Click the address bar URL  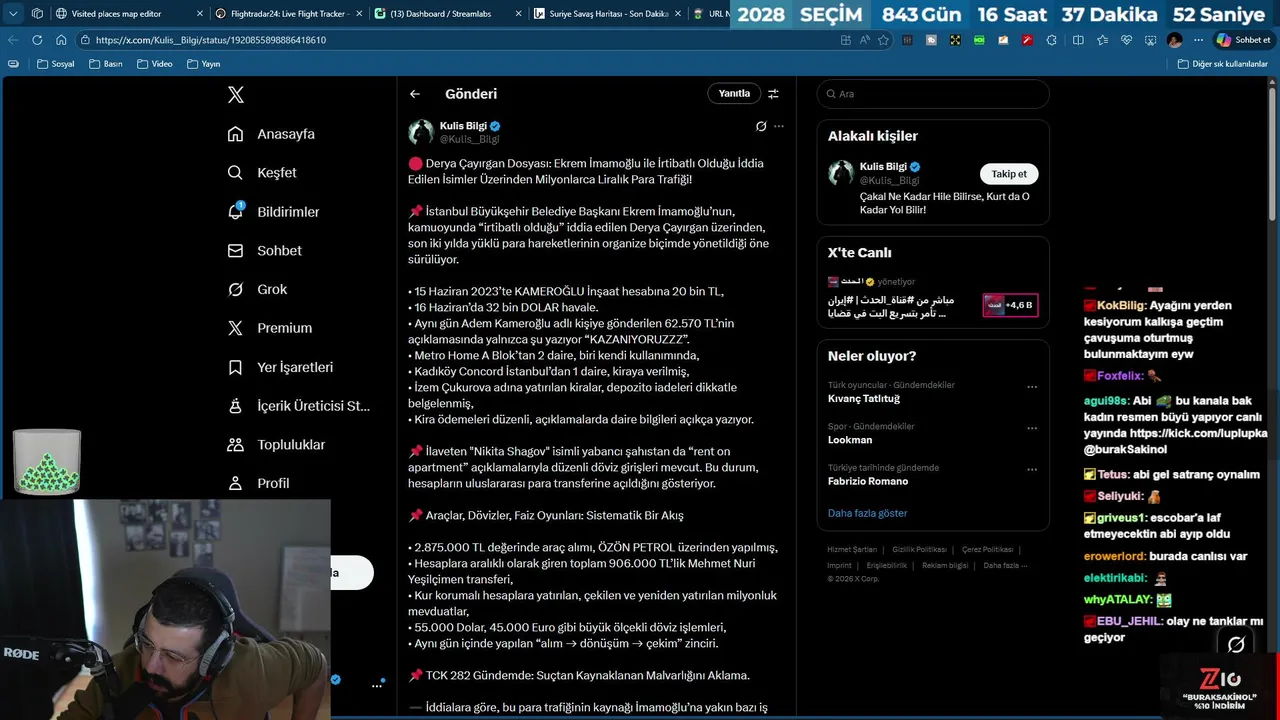click(x=211, y=40)
